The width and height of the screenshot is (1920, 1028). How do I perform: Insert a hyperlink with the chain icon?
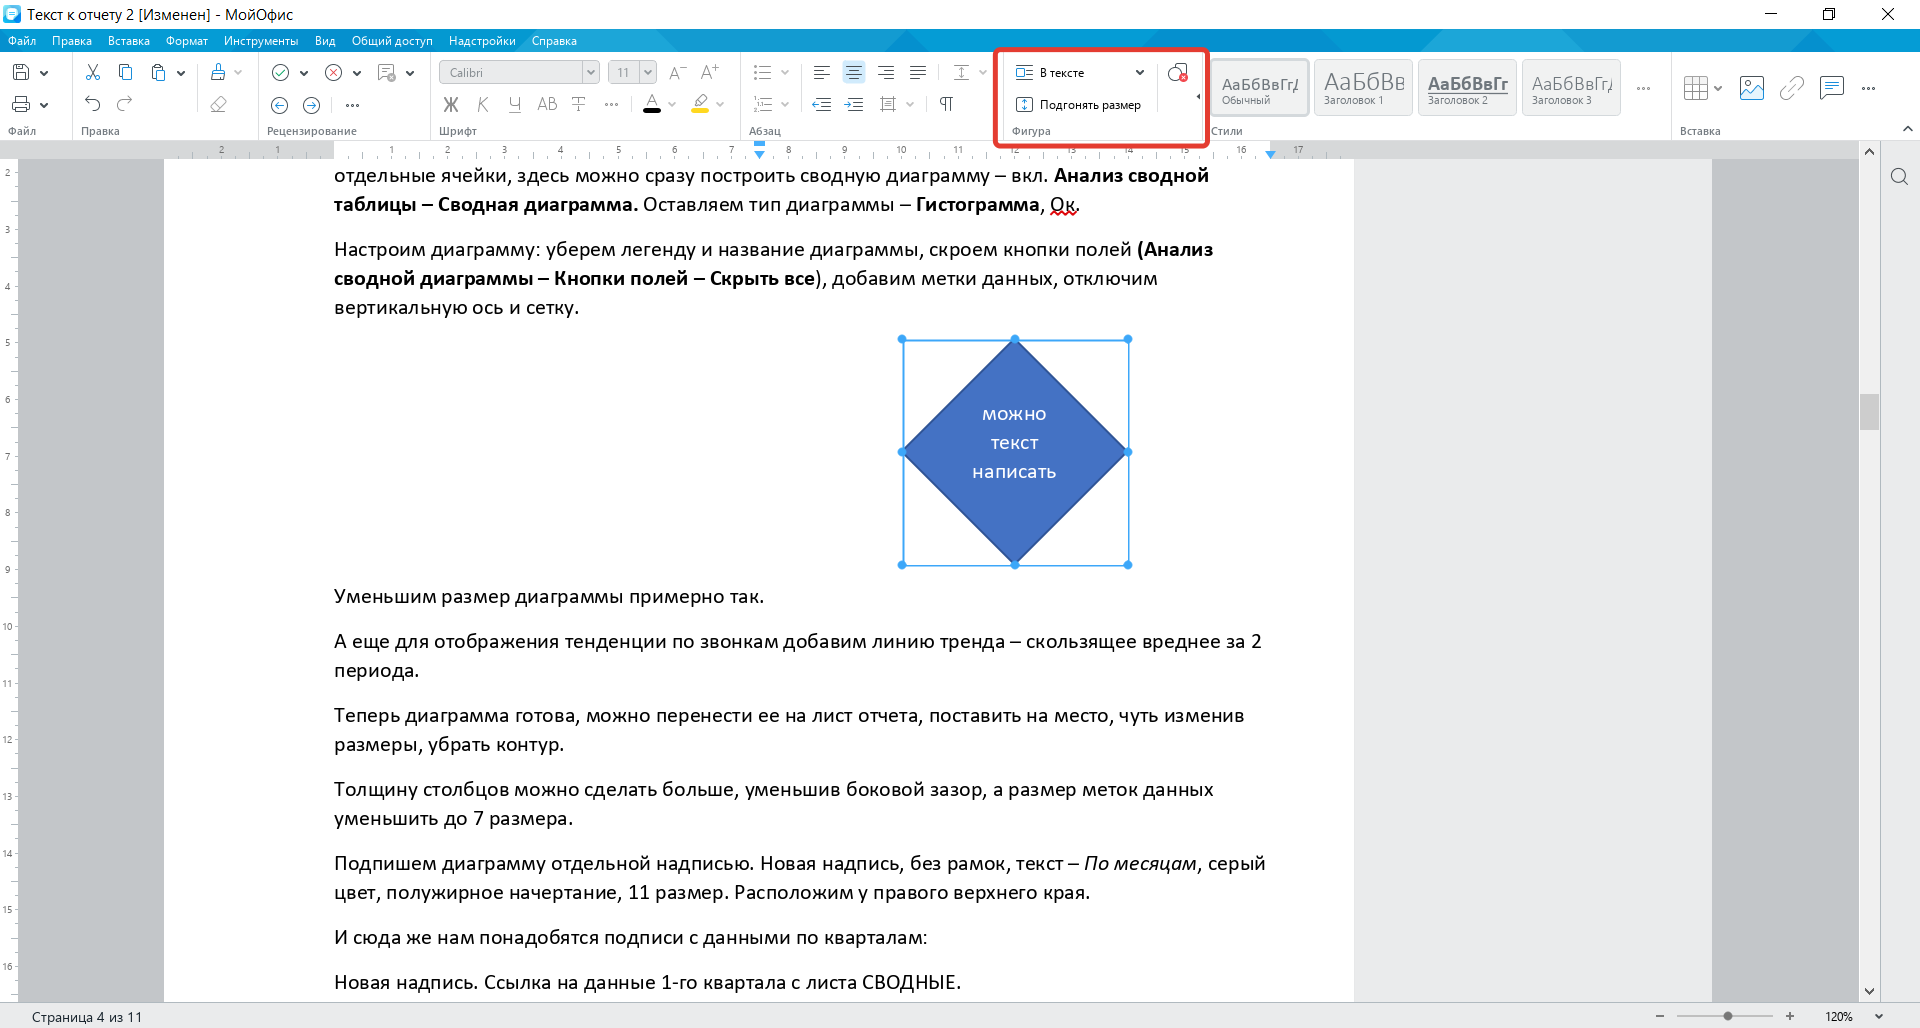tap(1792, 88)
